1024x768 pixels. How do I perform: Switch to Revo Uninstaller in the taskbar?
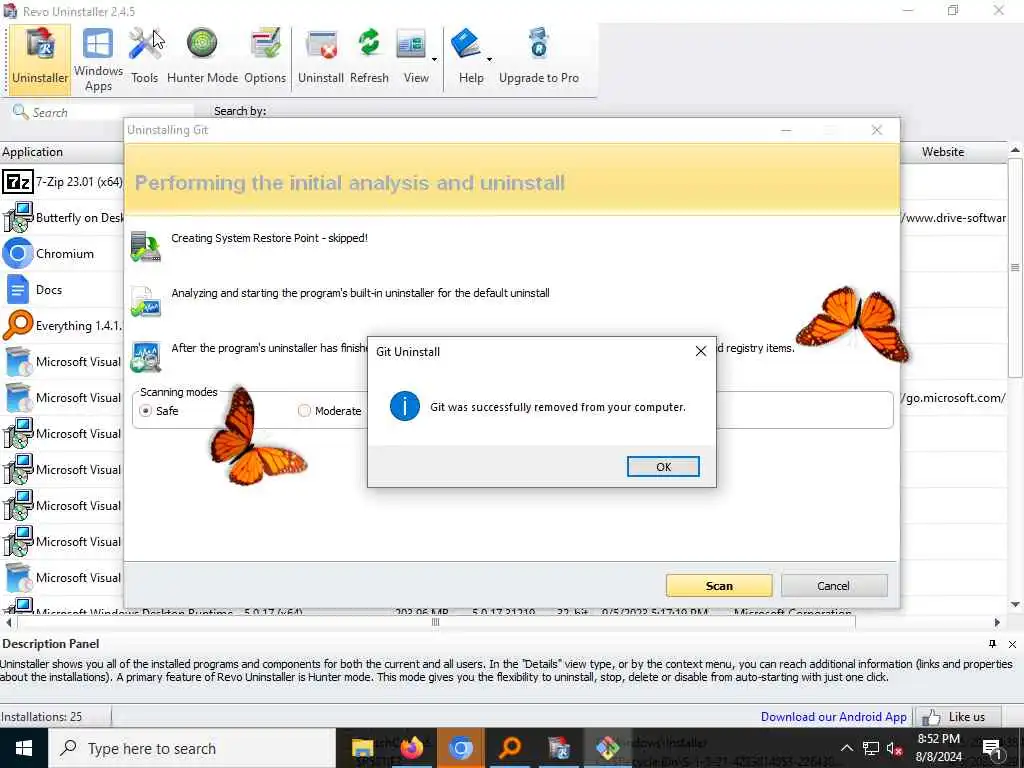(559, 748)
